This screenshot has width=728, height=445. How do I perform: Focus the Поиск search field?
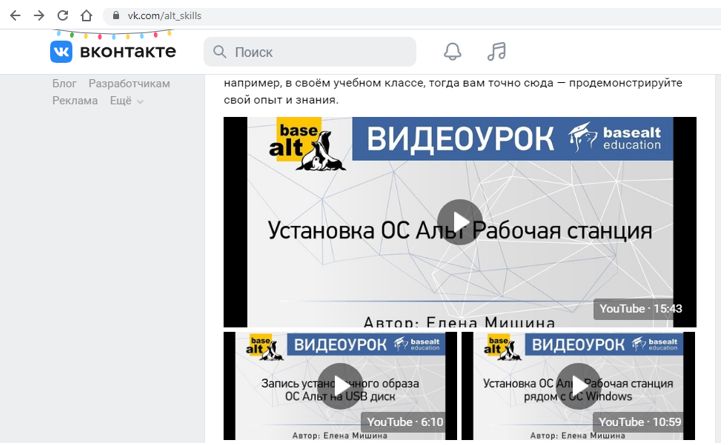(x=310, y=52)
